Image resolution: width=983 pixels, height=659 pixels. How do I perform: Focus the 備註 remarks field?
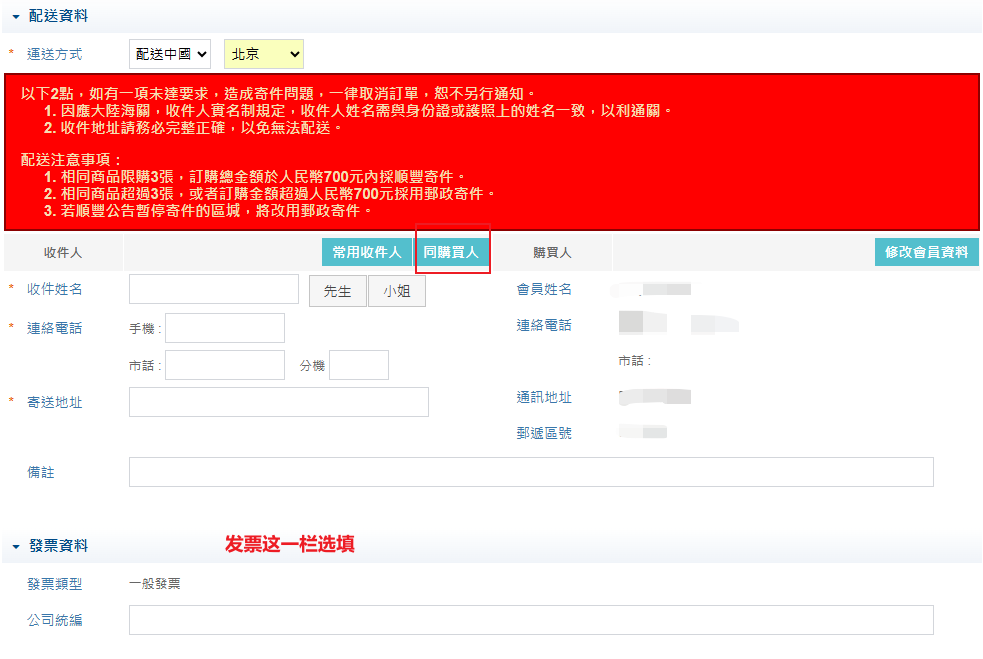(531, 472)
